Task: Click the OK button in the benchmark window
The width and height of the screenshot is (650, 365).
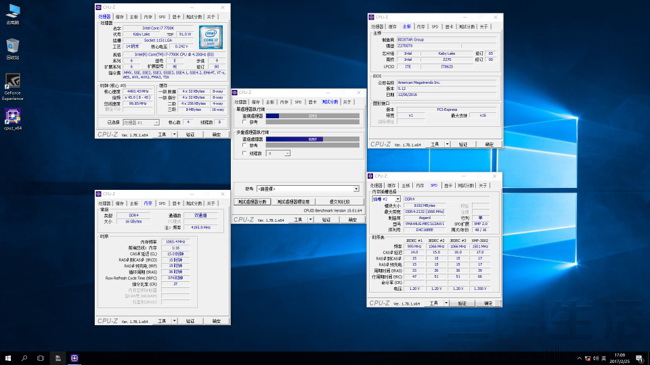Action: 352,219
